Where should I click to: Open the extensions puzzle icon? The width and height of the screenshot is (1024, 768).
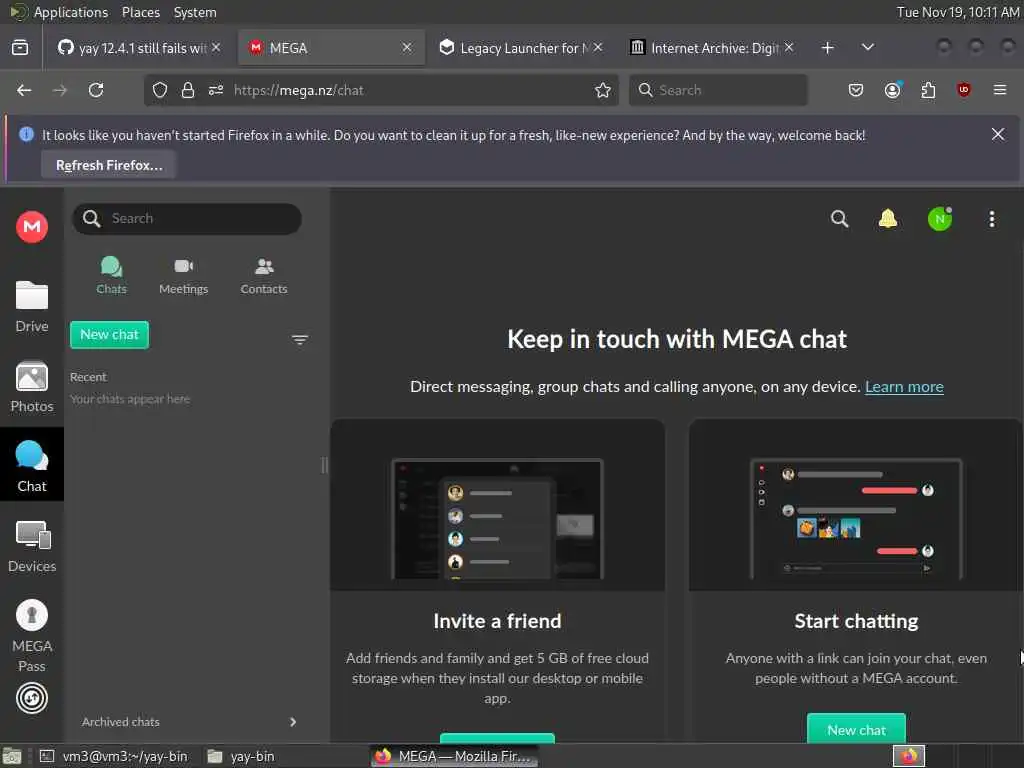(x=928, y=90)
